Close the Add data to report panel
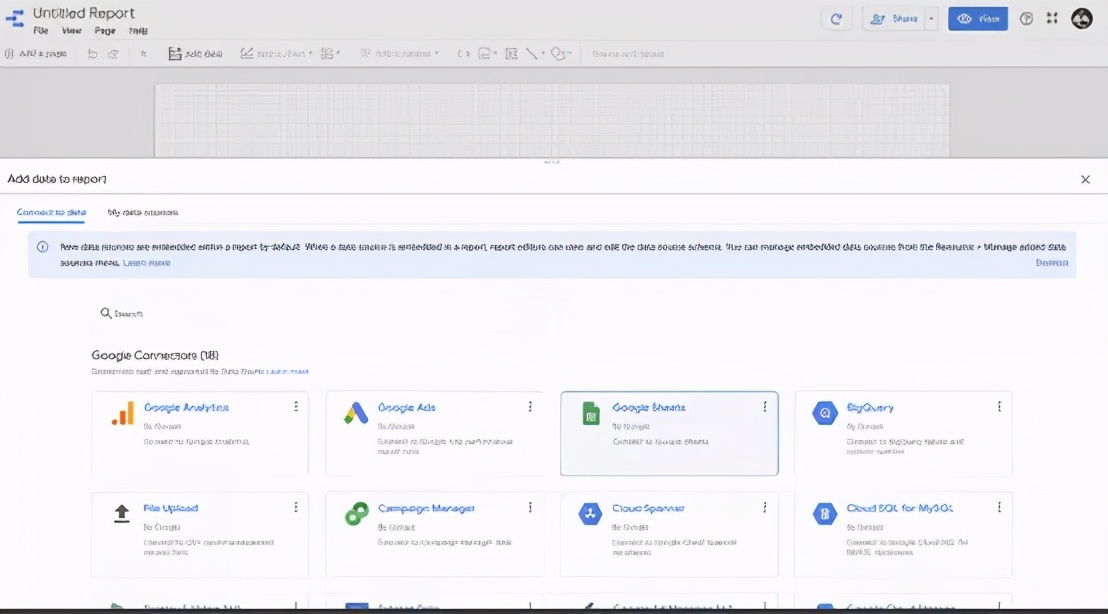This screenshot has width=1108, height=614. click(1085, 179)
